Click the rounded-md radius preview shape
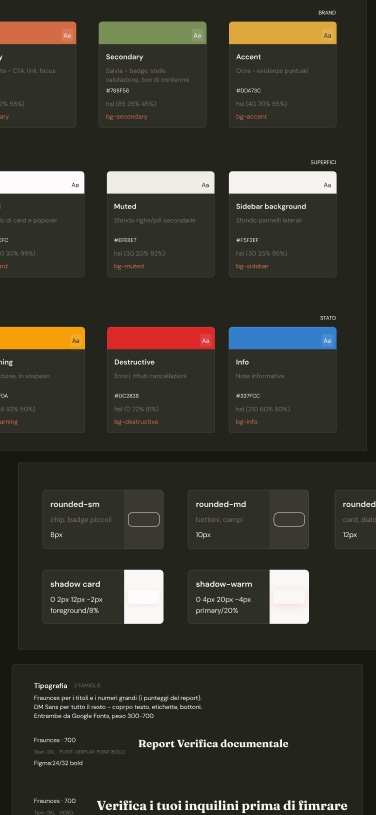 [289, 519]
